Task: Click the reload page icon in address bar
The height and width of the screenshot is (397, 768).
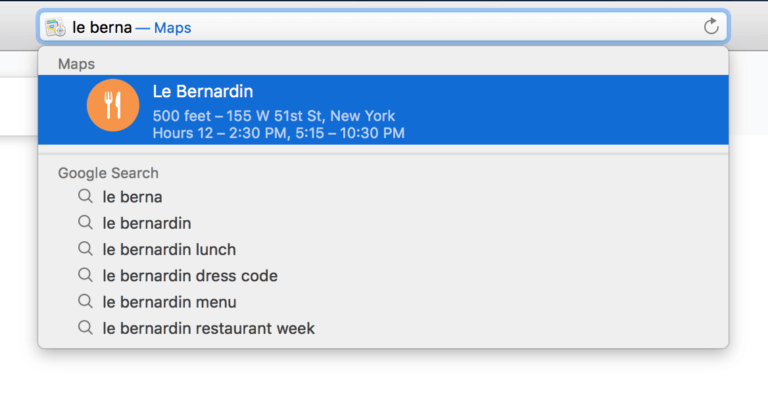Action: click(711, 26)
